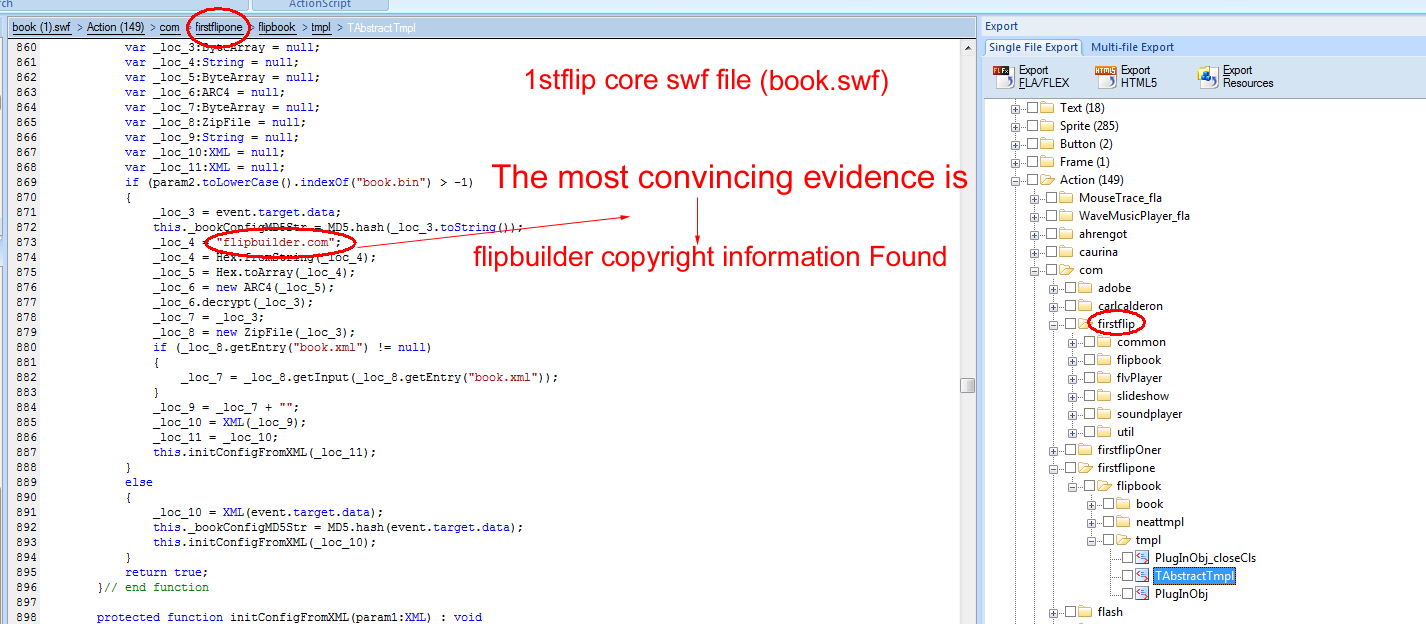Viewport: 1426px width, 624px height.
Task: Click line number 869 in the gutter
Action: pos(27,182)
